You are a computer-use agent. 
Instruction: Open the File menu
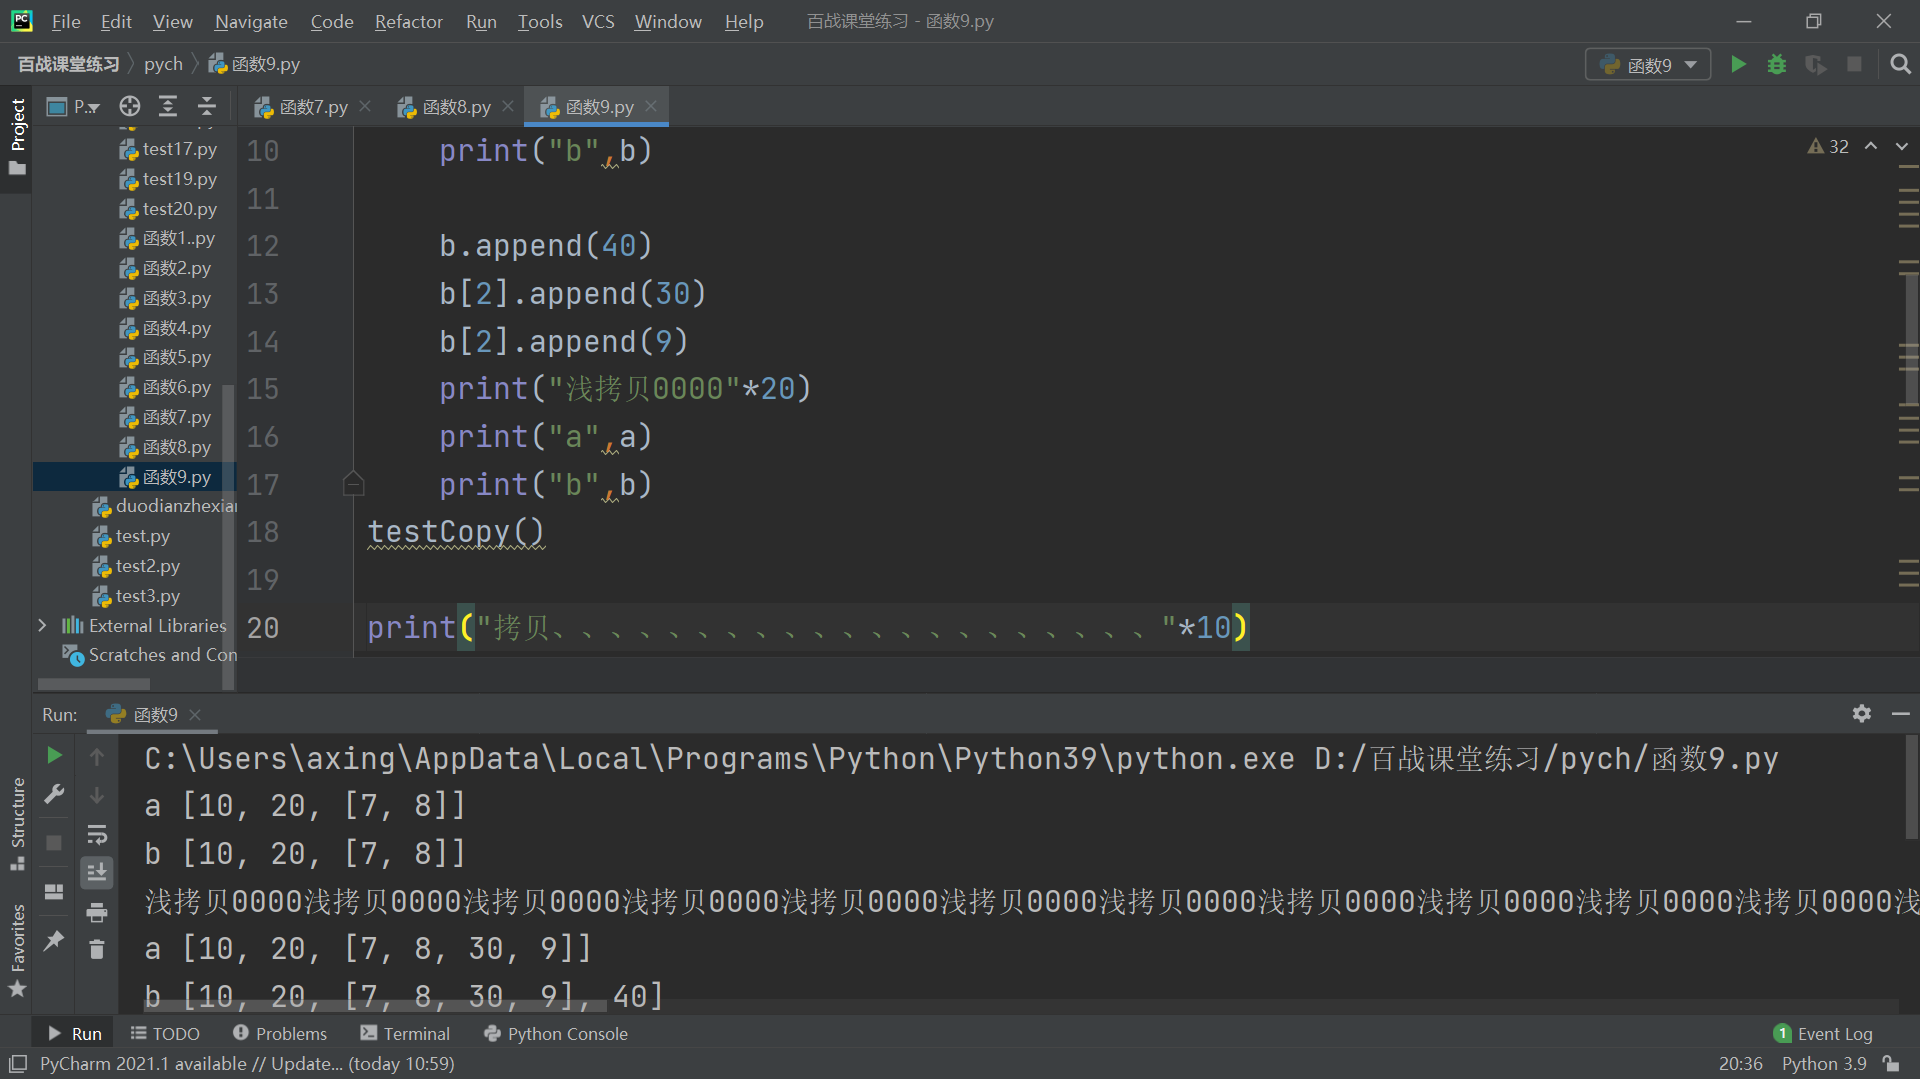pos(66,21)
